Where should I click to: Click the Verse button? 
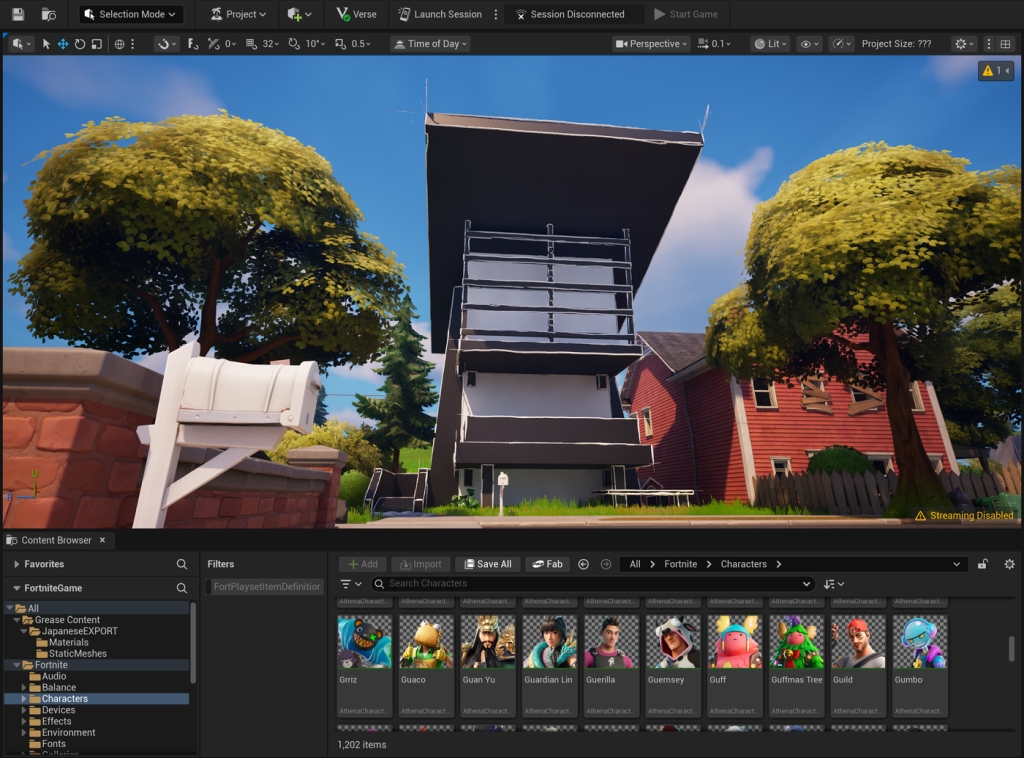[357, 14]
